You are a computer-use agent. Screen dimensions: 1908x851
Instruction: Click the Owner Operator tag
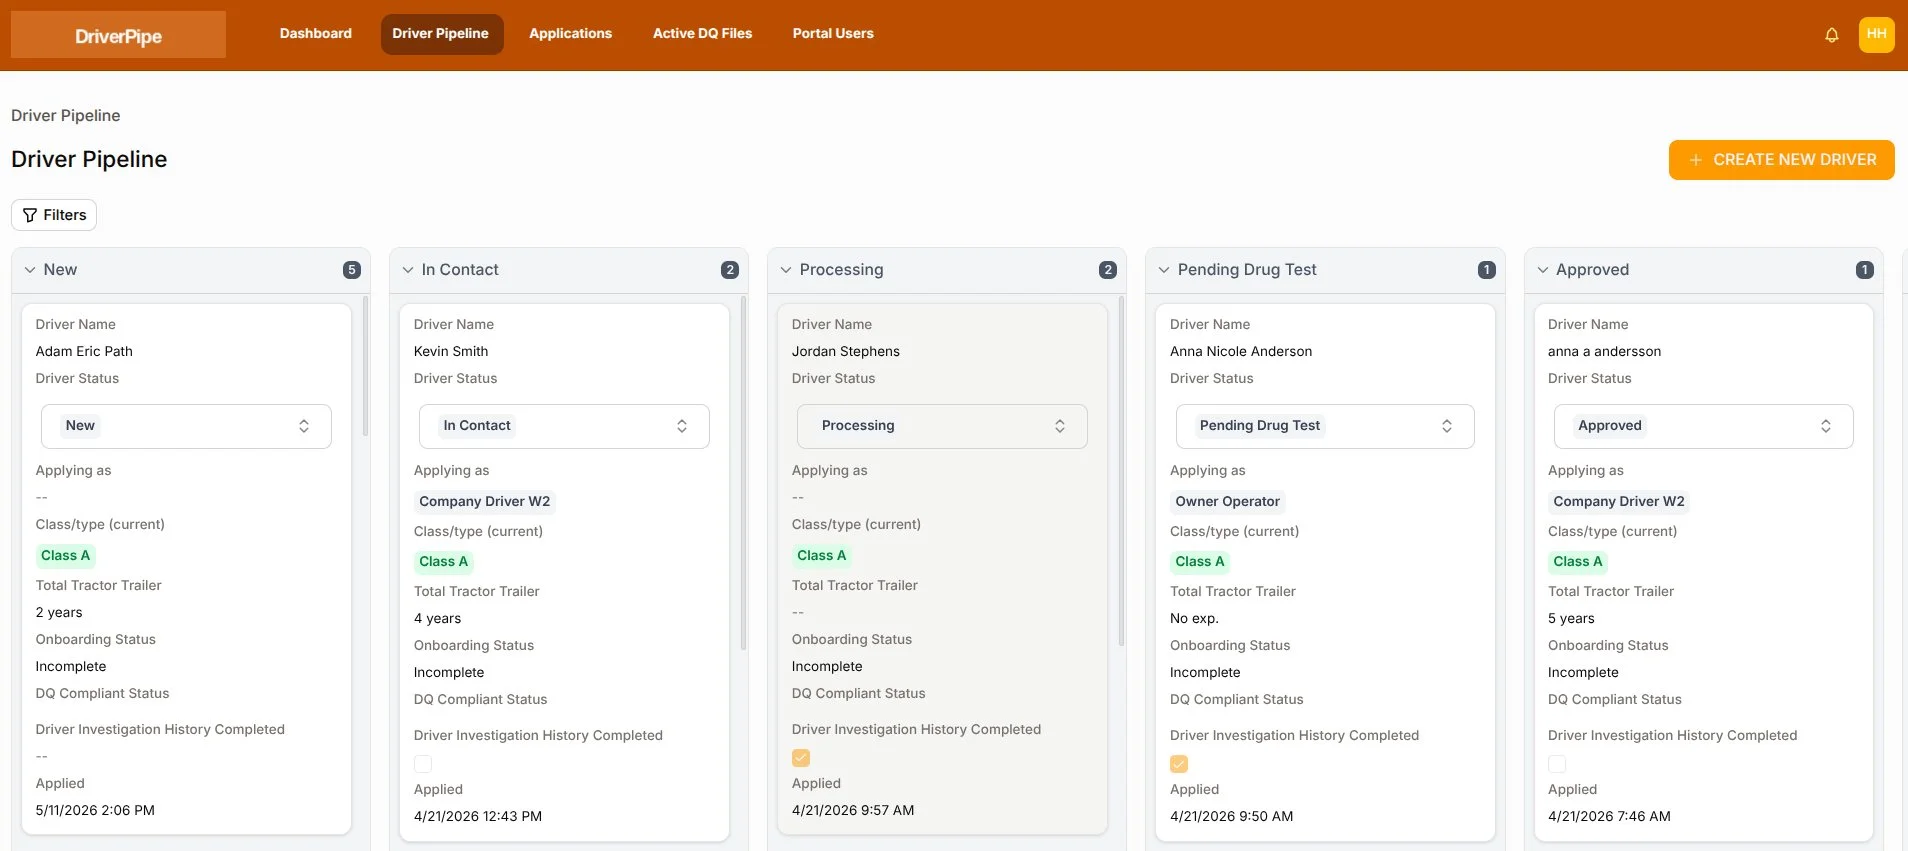point(1228,502)
